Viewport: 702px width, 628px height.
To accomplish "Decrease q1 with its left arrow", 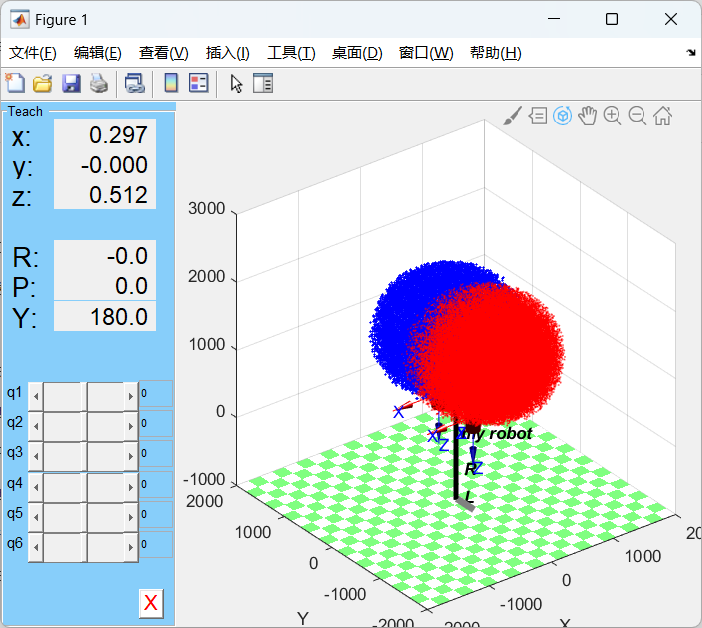I will tap(36, 397).
